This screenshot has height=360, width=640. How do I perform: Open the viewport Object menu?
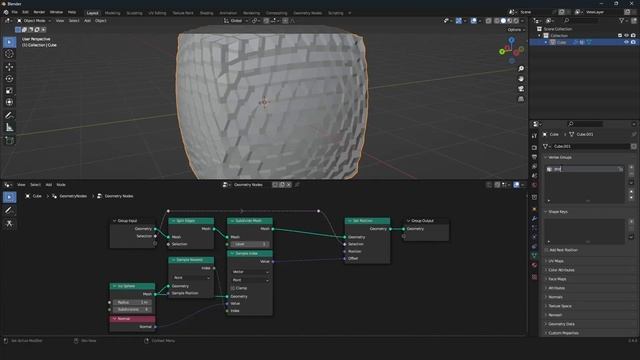click(101, 20)
